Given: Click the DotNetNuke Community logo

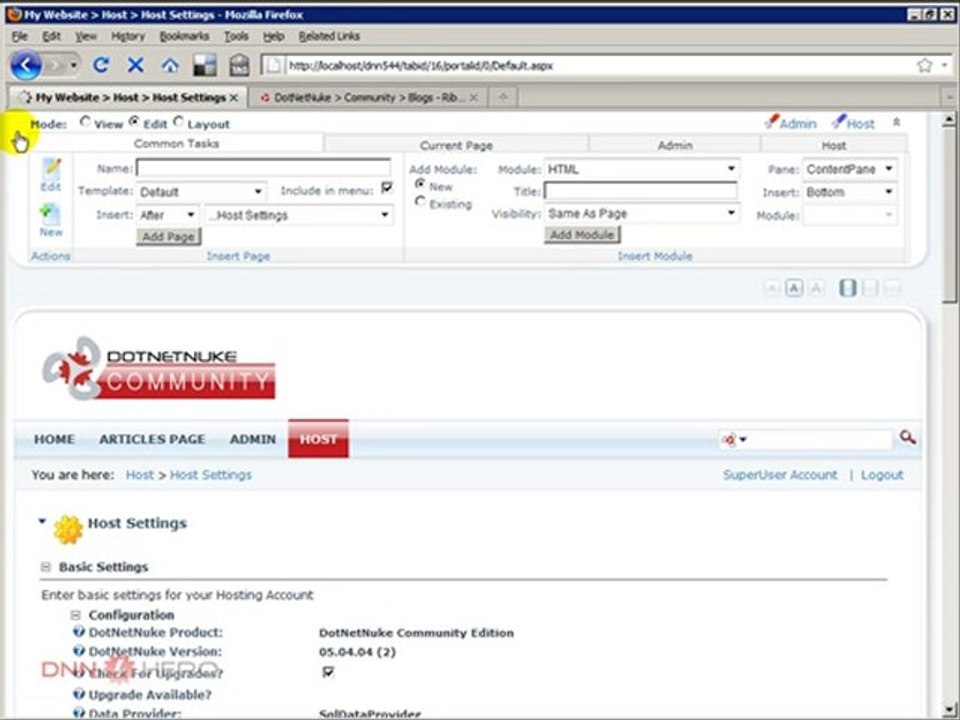Looking at the screenshot, I should pyautogui.click(x=159, y=369).
